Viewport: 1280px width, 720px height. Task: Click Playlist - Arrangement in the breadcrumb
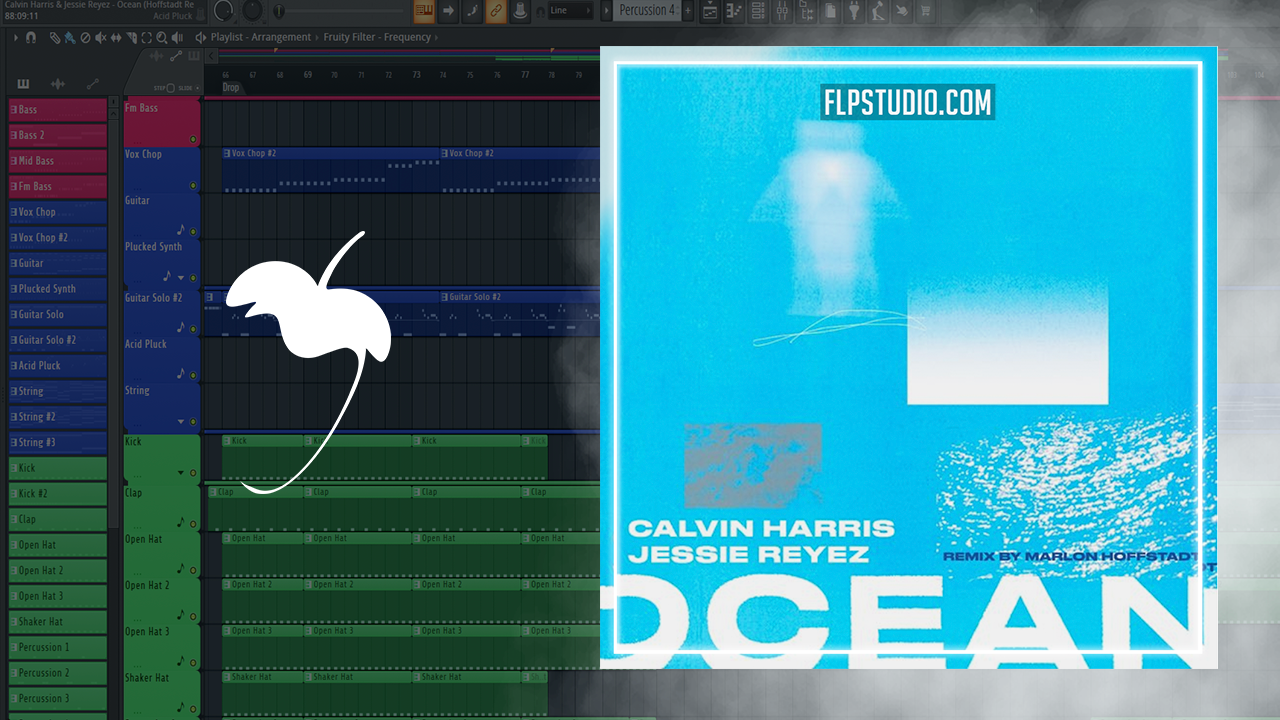pos(263,38)
